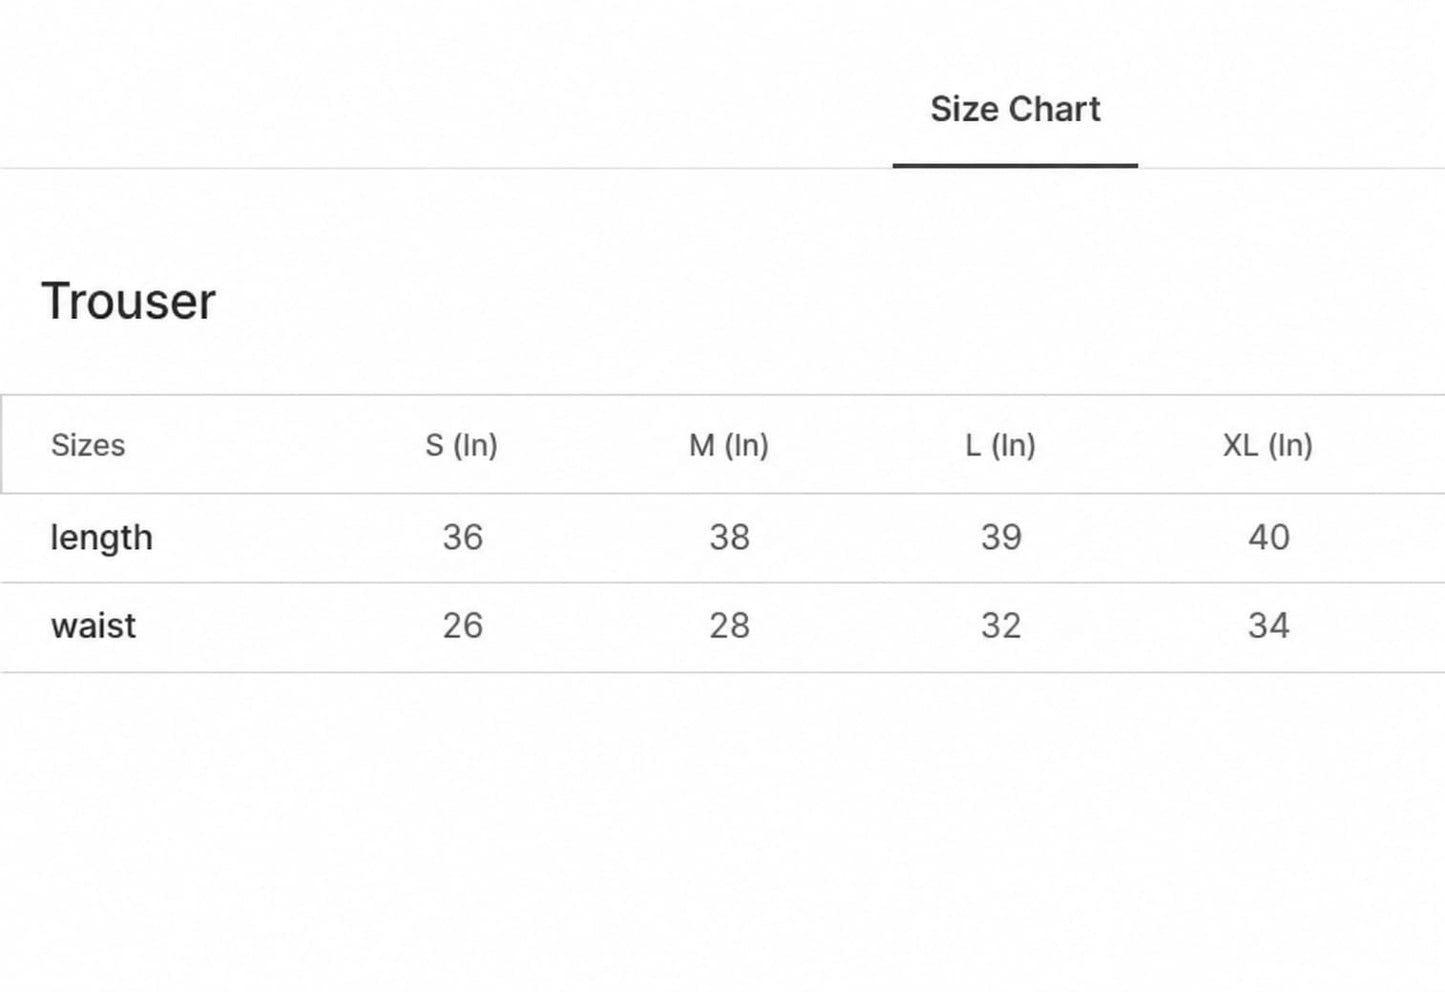Select waist value 26 for size S

[462, 626]
